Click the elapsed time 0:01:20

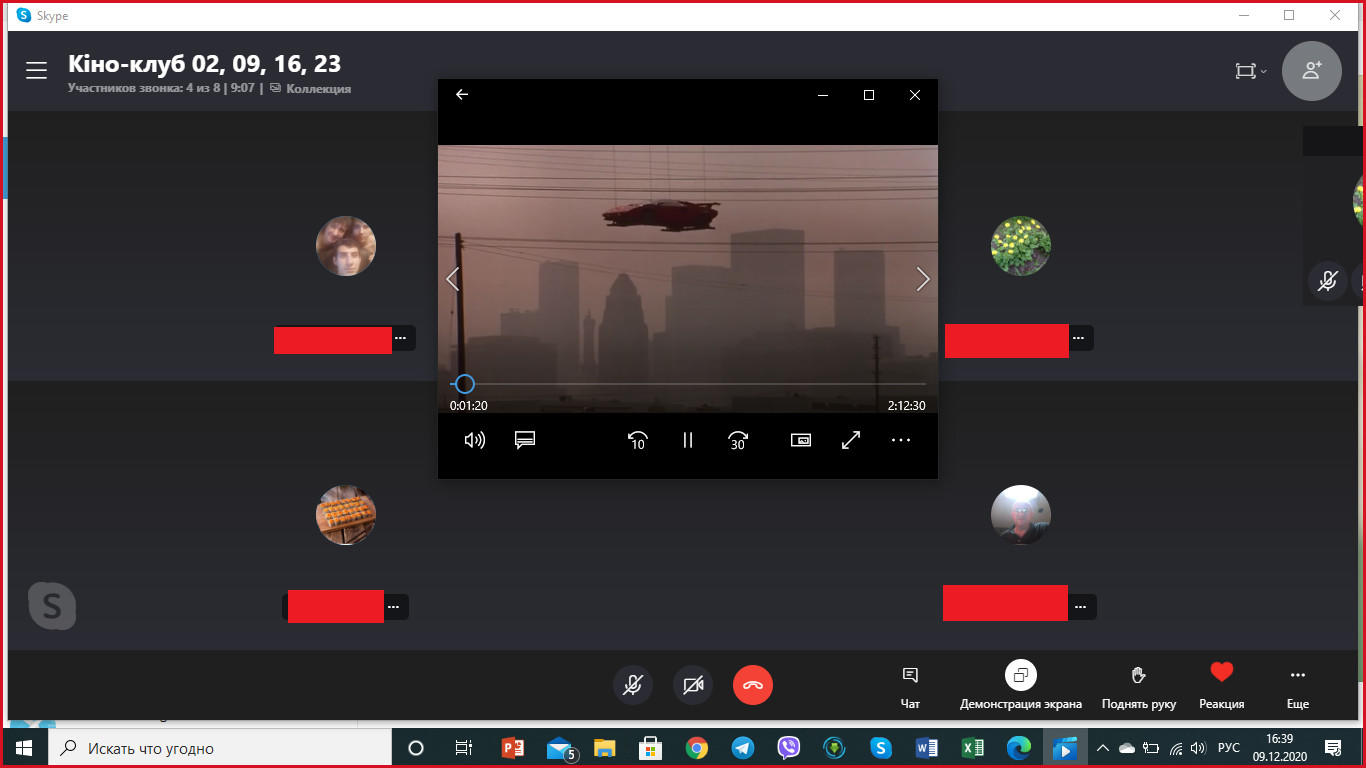click(469, 406)
